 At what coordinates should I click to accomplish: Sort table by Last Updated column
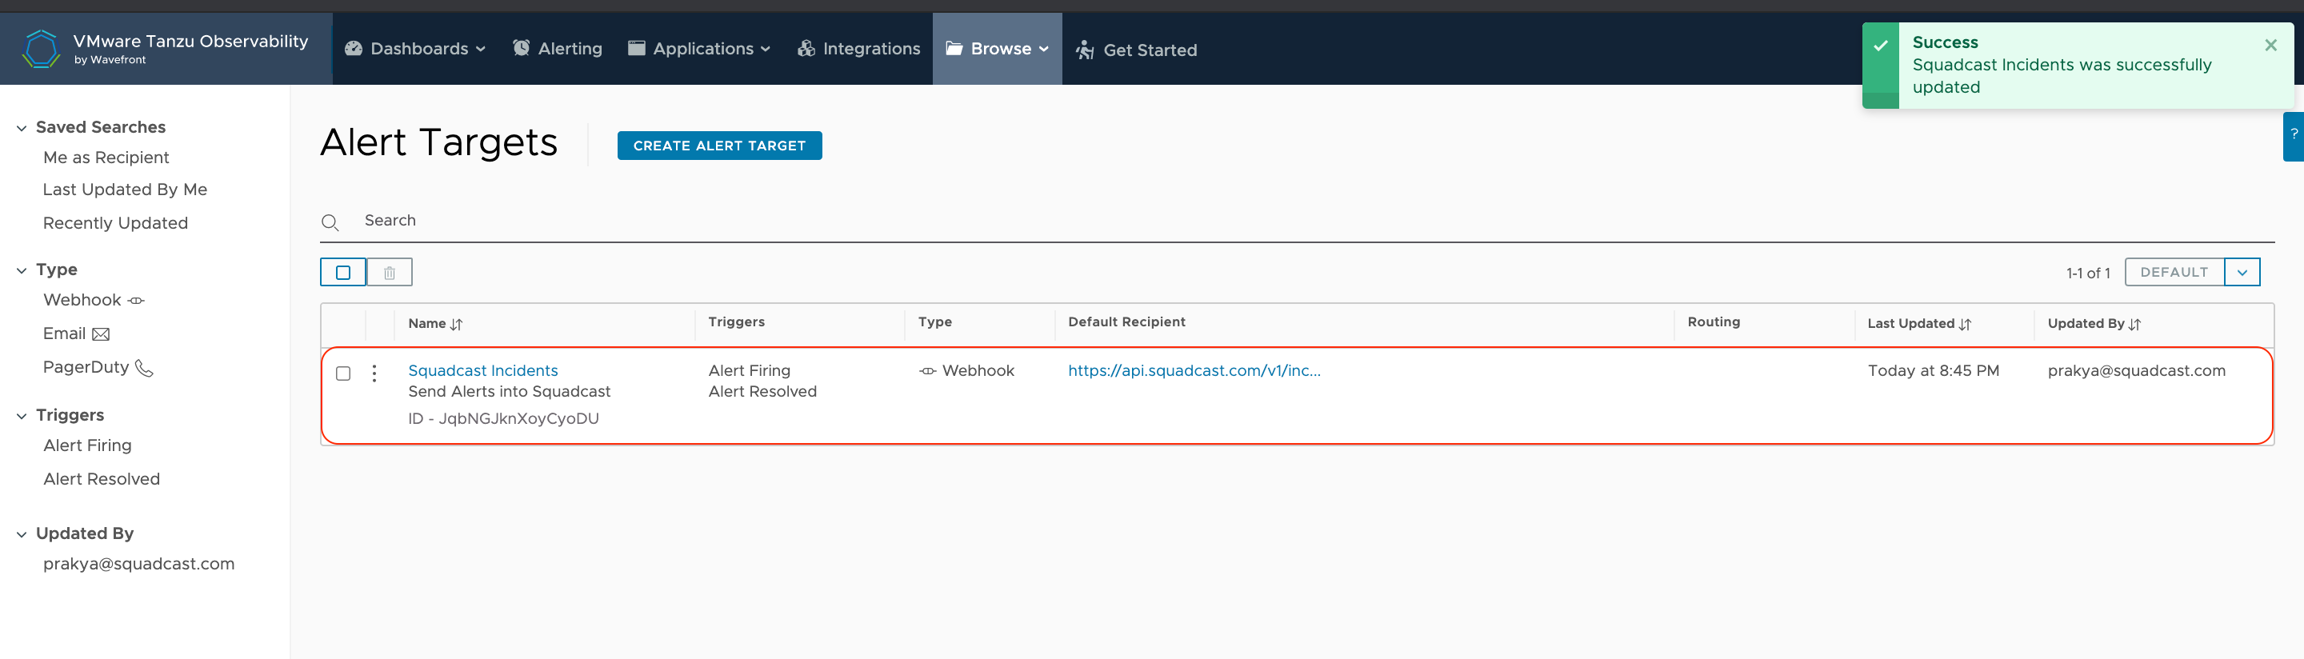click(1919, 323)
